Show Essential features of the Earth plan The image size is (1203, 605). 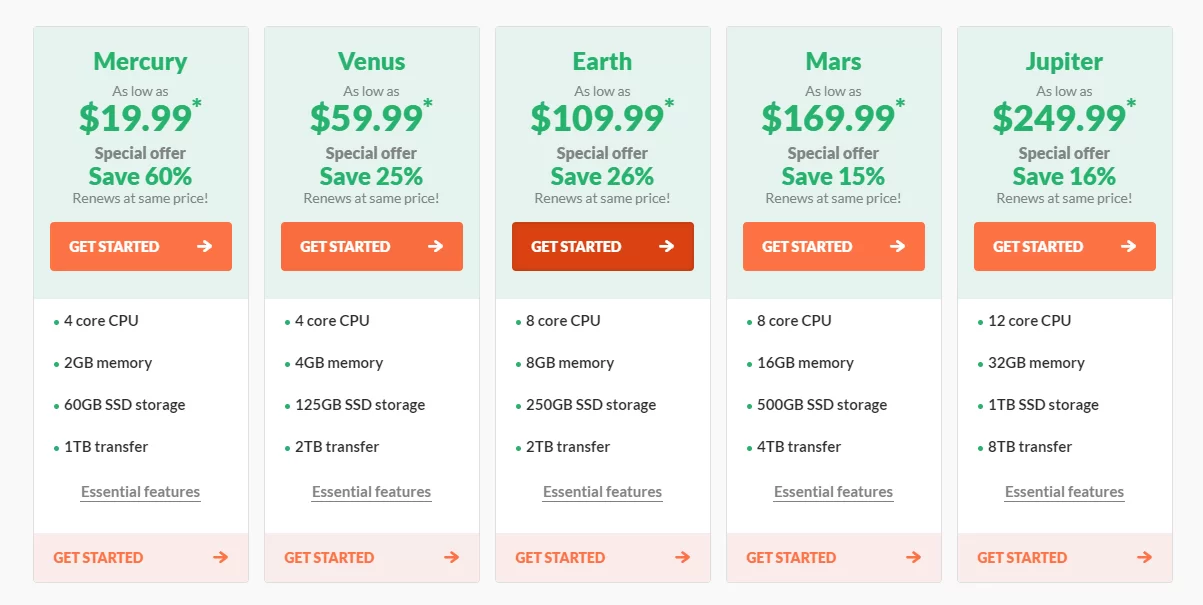pyautogui.click(x=602, y=492)
